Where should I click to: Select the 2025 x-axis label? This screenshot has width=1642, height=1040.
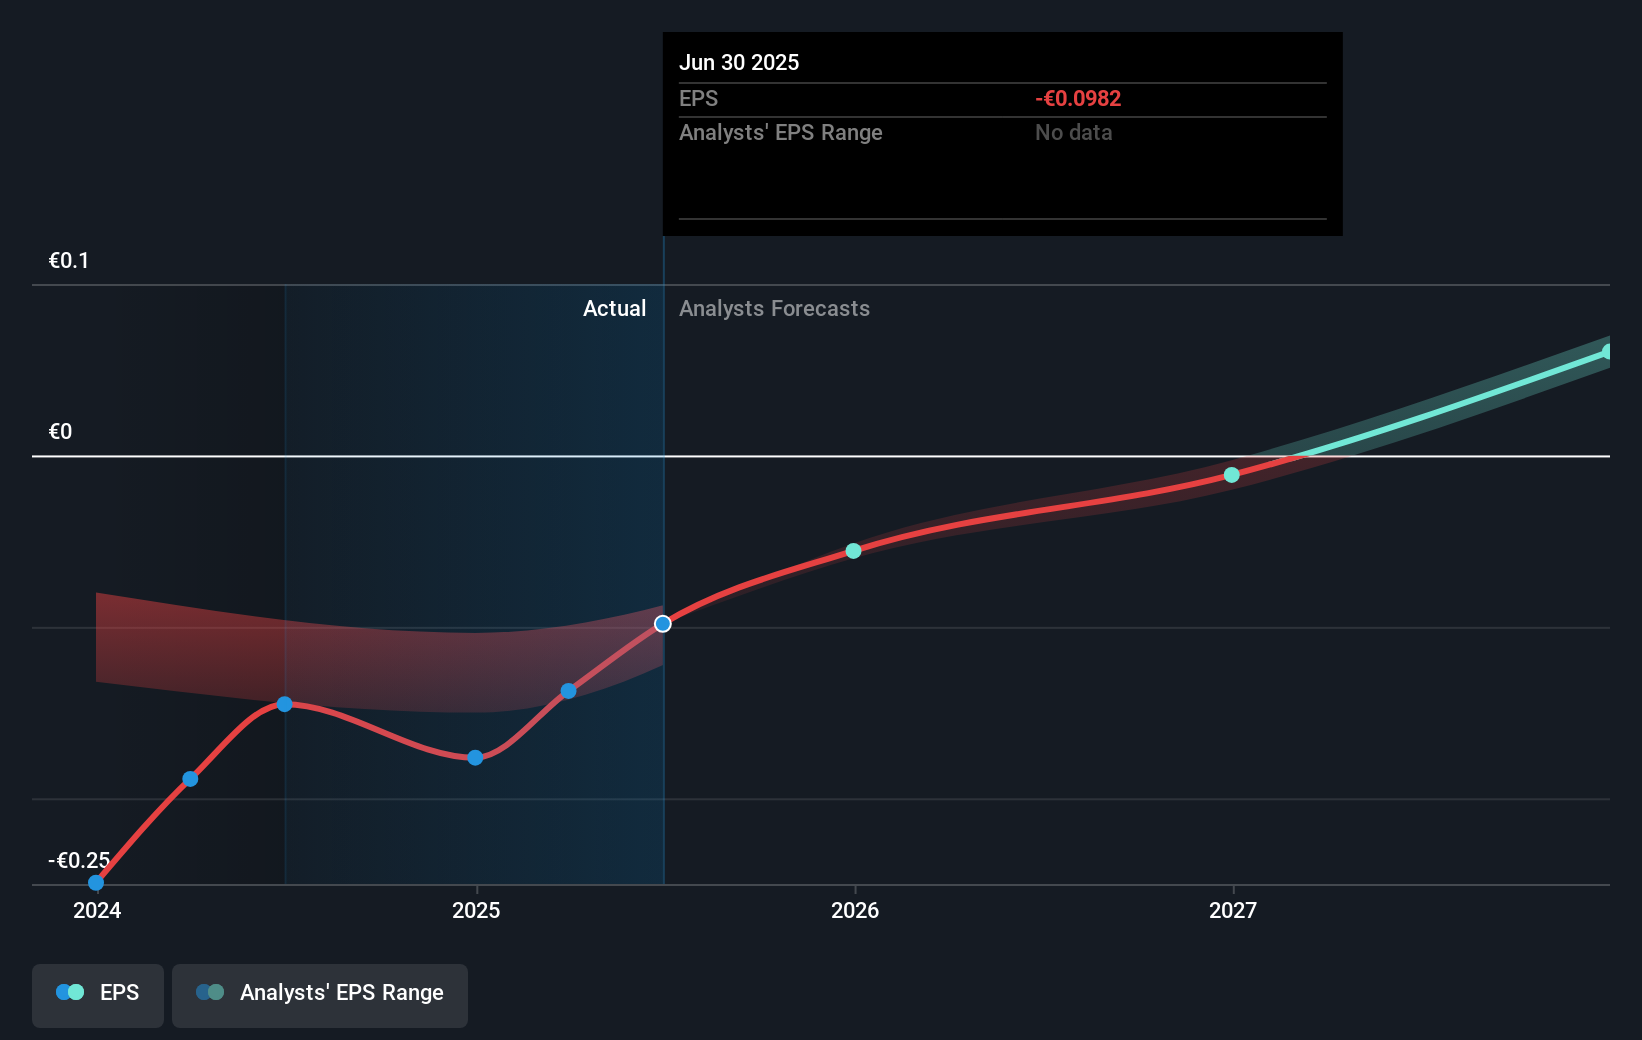(x=477, y=911)
